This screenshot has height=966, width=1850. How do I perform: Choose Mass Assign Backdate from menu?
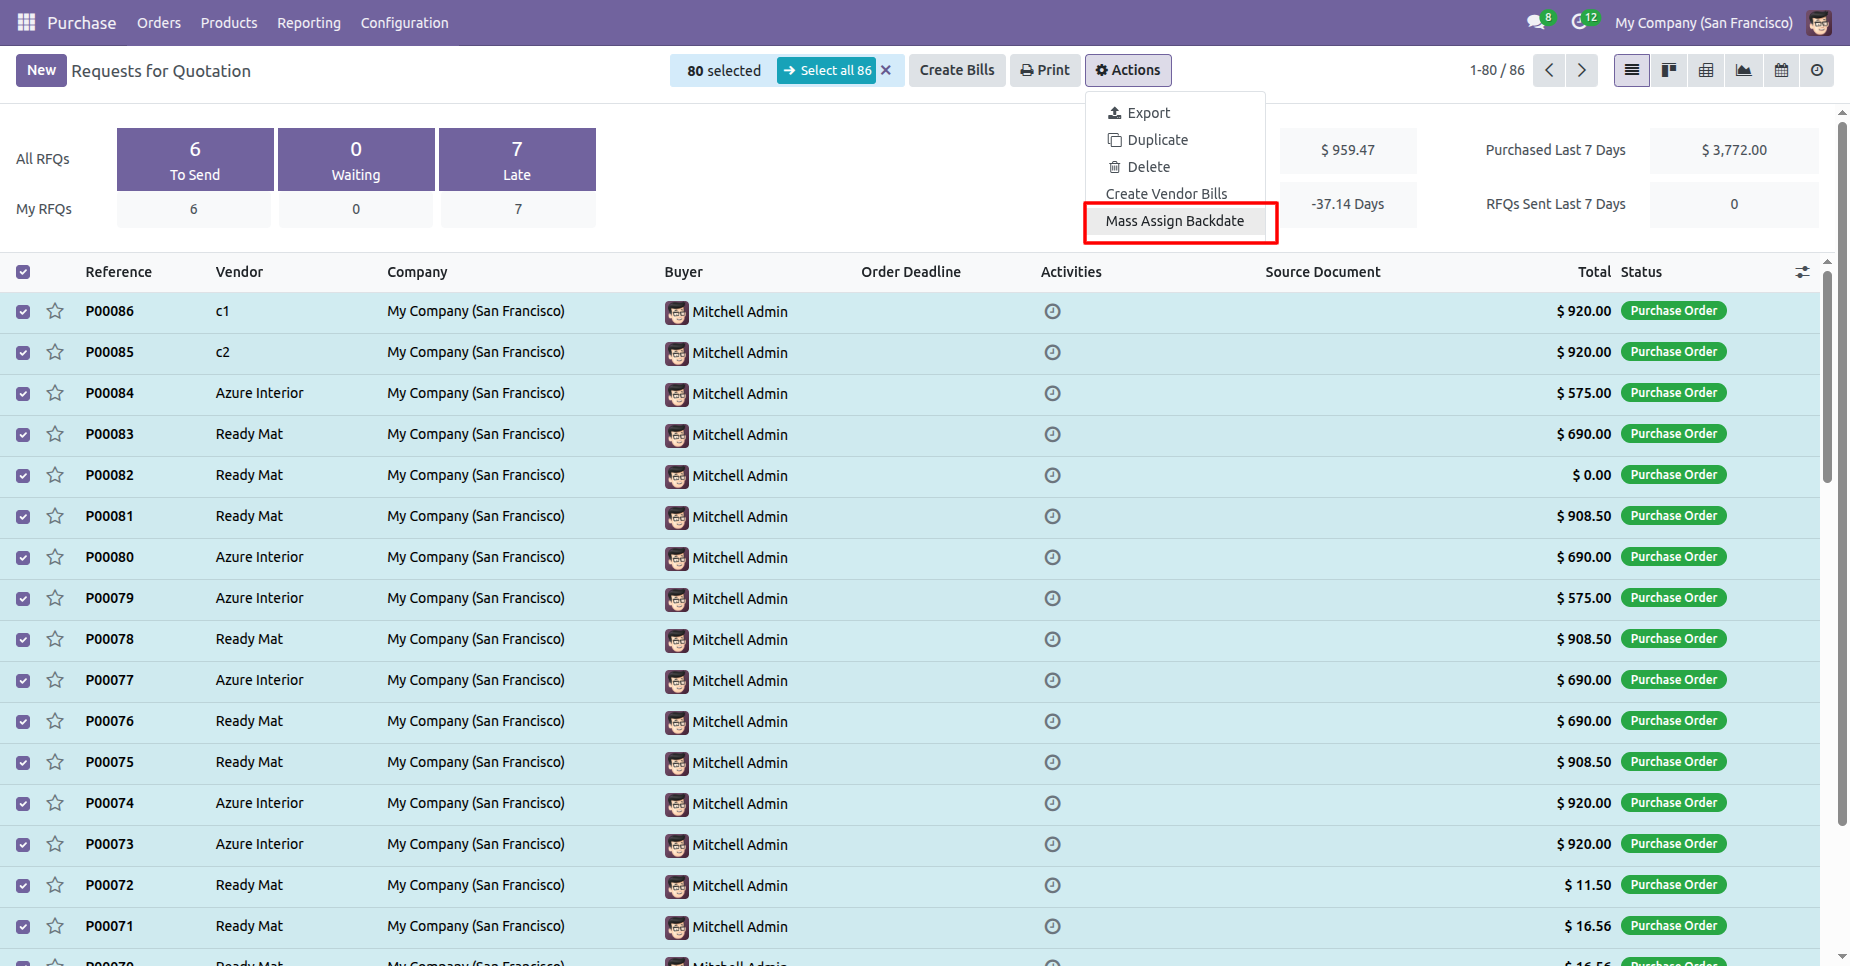click(x=1174, y=221)
